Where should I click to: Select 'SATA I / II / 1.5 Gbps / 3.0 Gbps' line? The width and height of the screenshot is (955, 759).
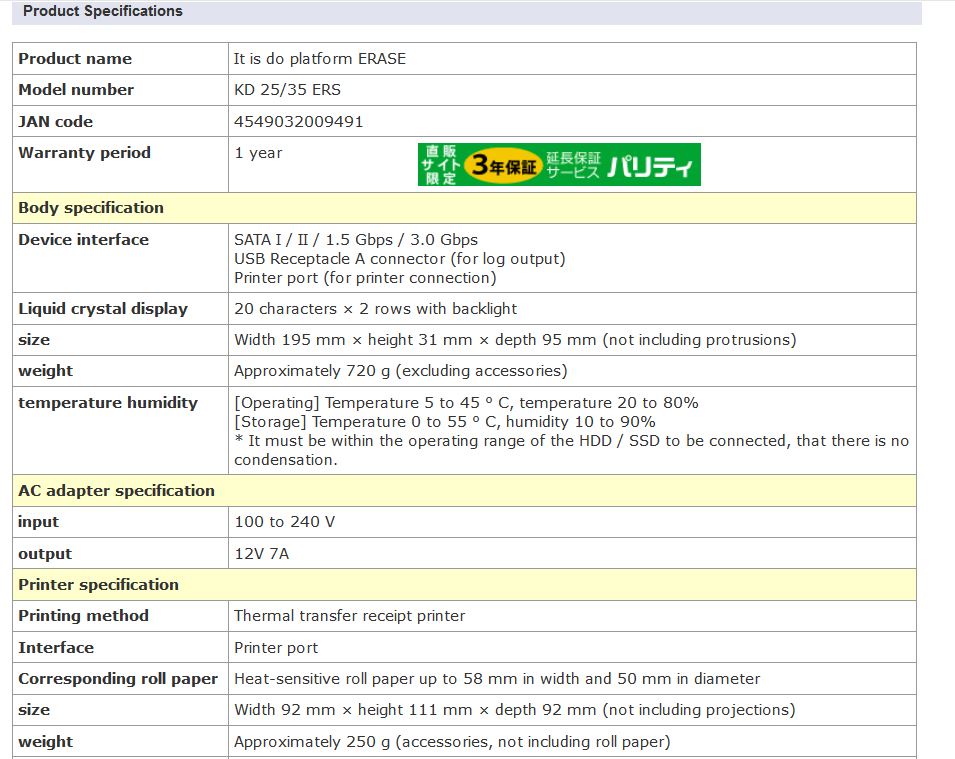(356, 239)
